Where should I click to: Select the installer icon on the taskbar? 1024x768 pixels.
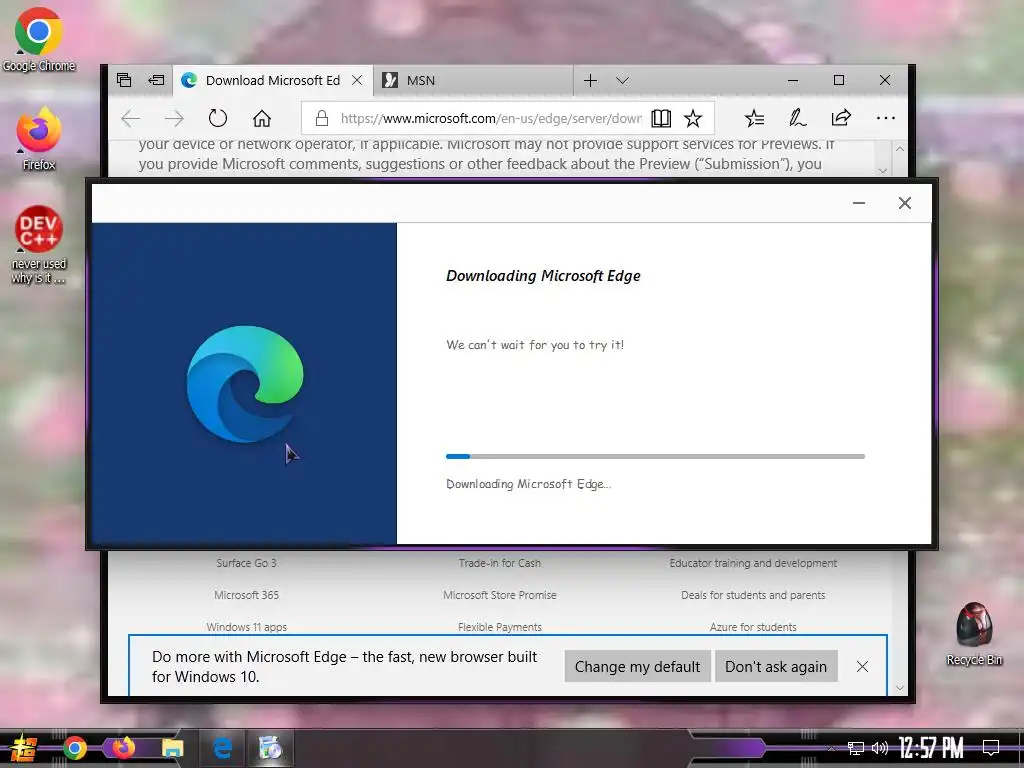point(270,748)
